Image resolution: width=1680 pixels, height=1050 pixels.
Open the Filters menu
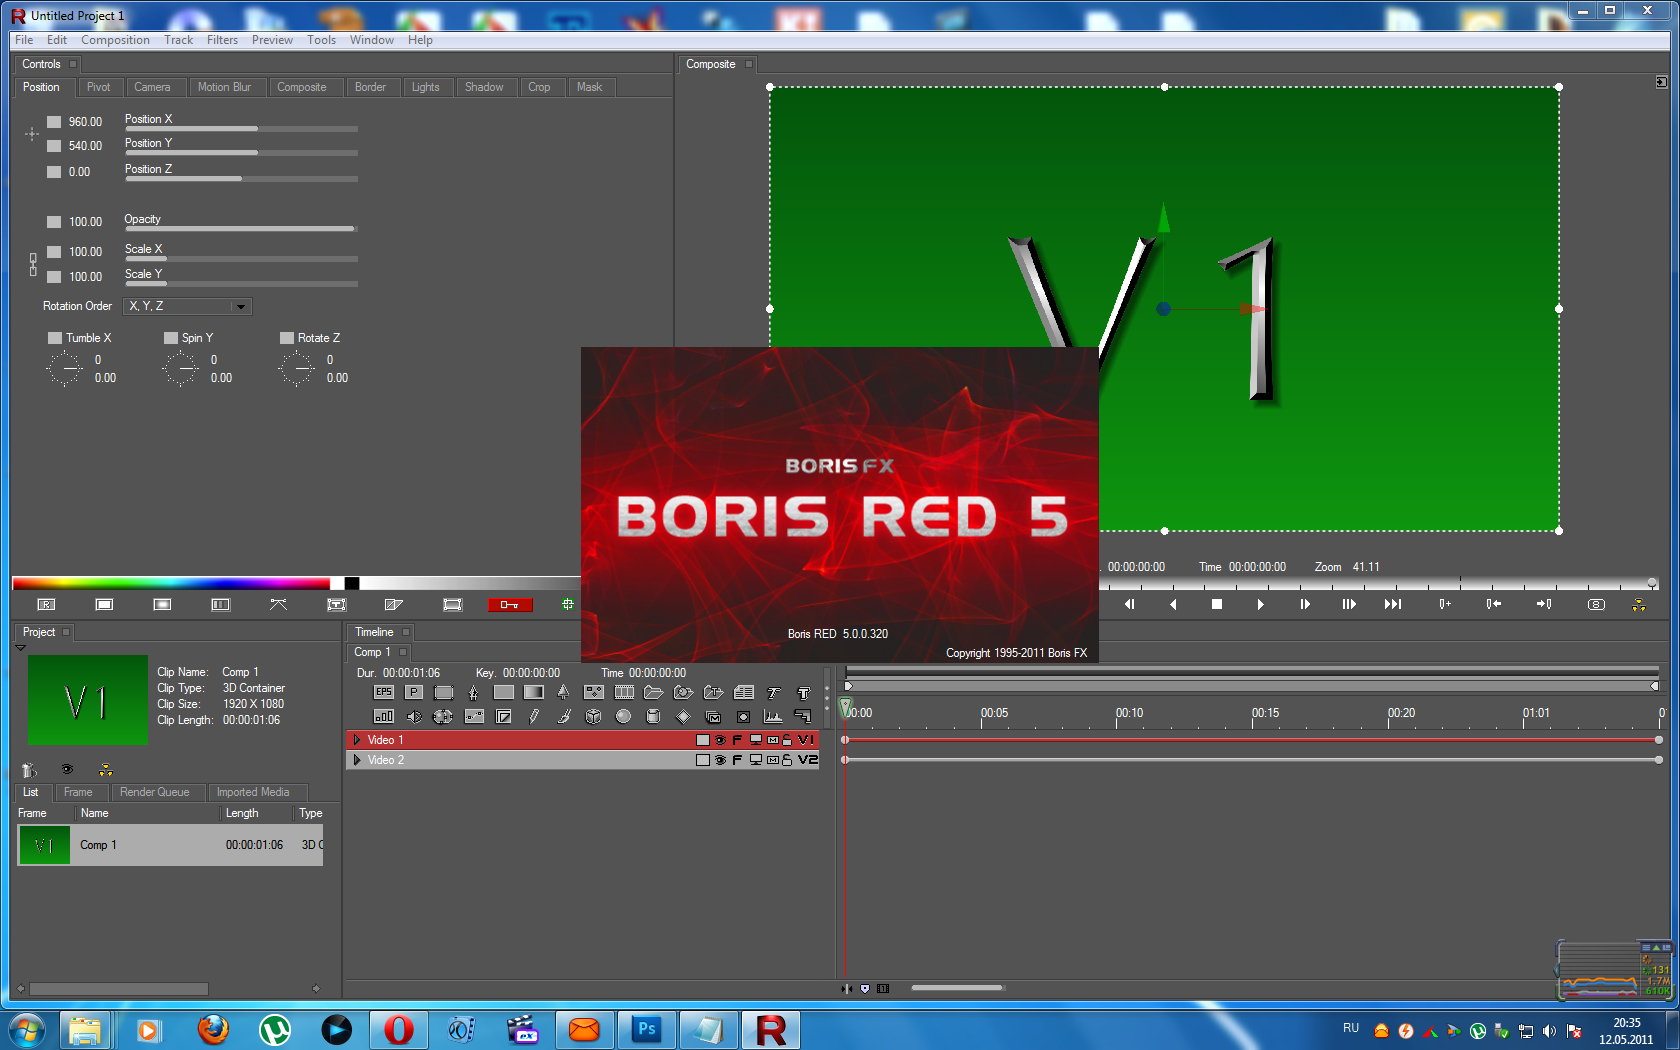click(222, 40)
